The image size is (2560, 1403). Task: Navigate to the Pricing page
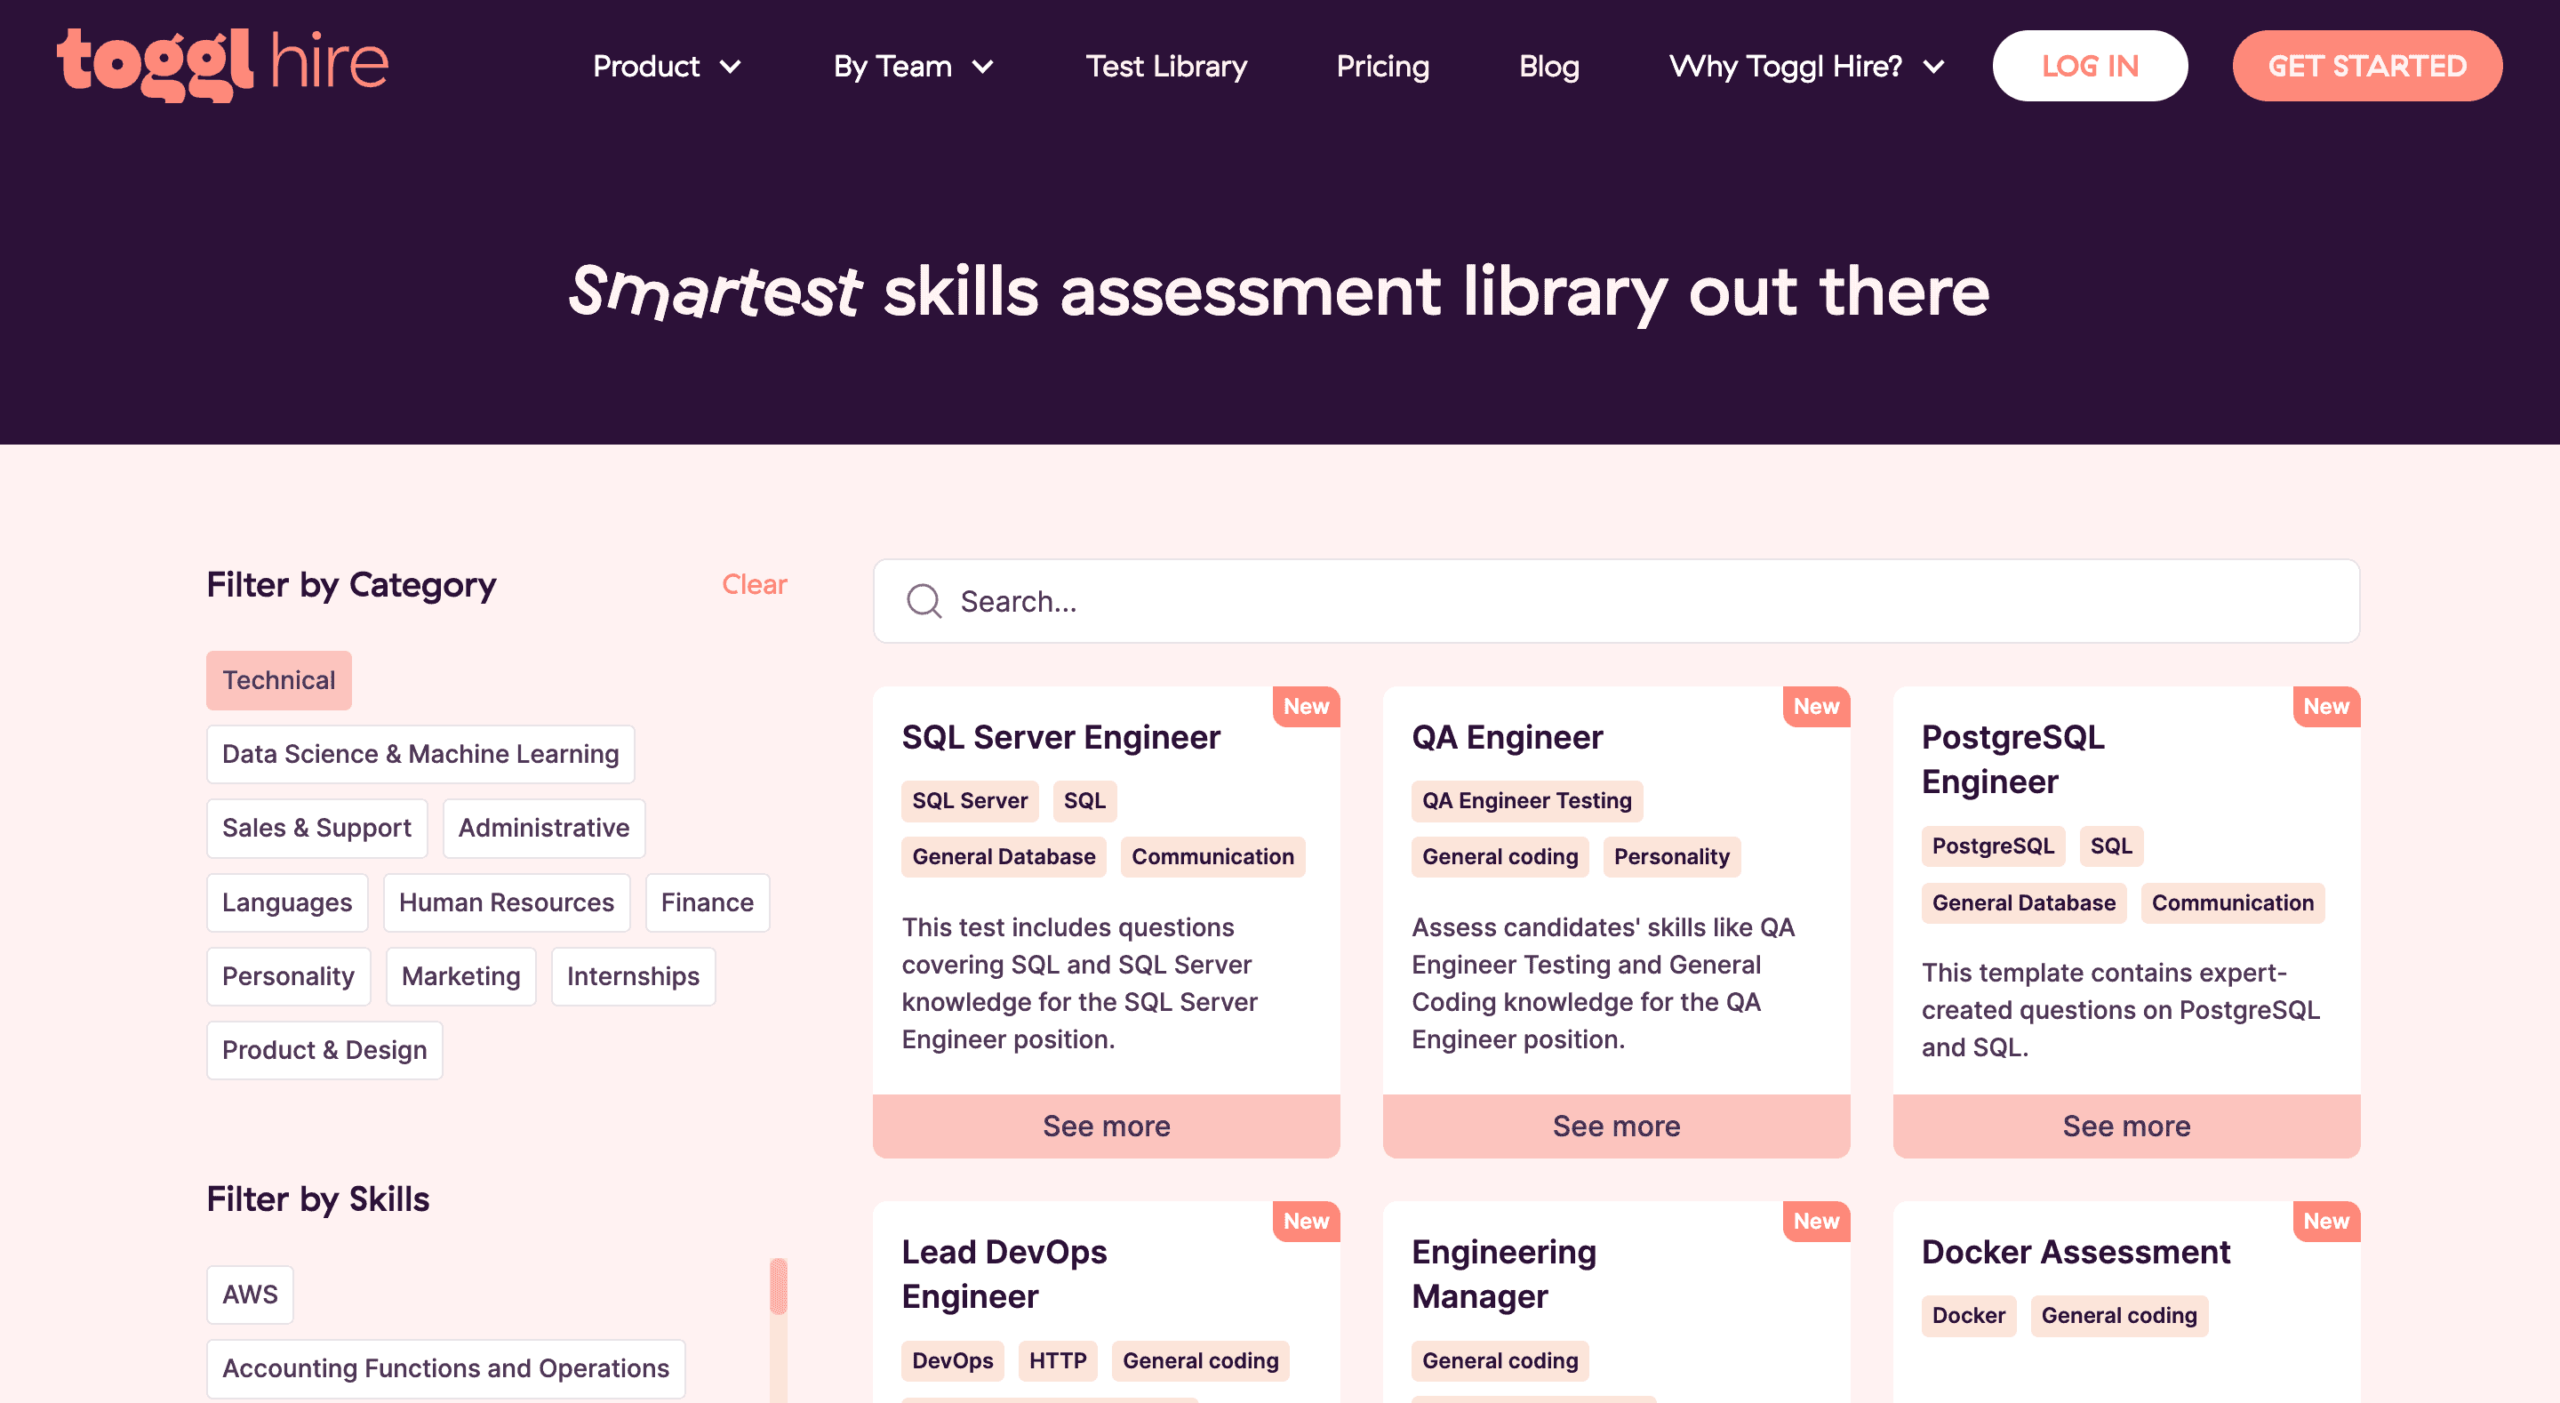[1382, 66]
